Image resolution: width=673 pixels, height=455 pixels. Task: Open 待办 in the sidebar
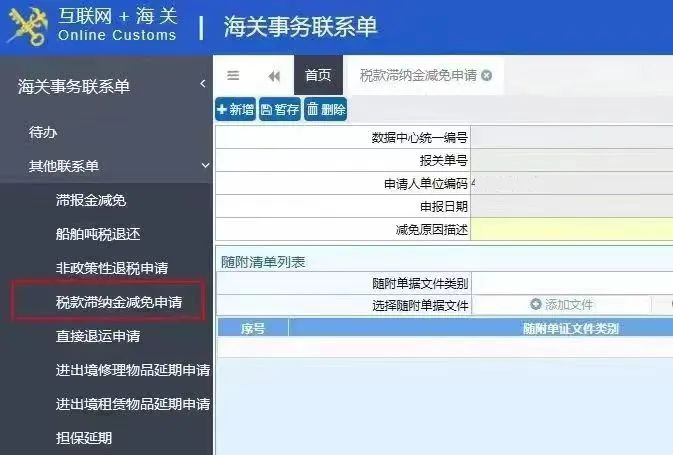43,132
